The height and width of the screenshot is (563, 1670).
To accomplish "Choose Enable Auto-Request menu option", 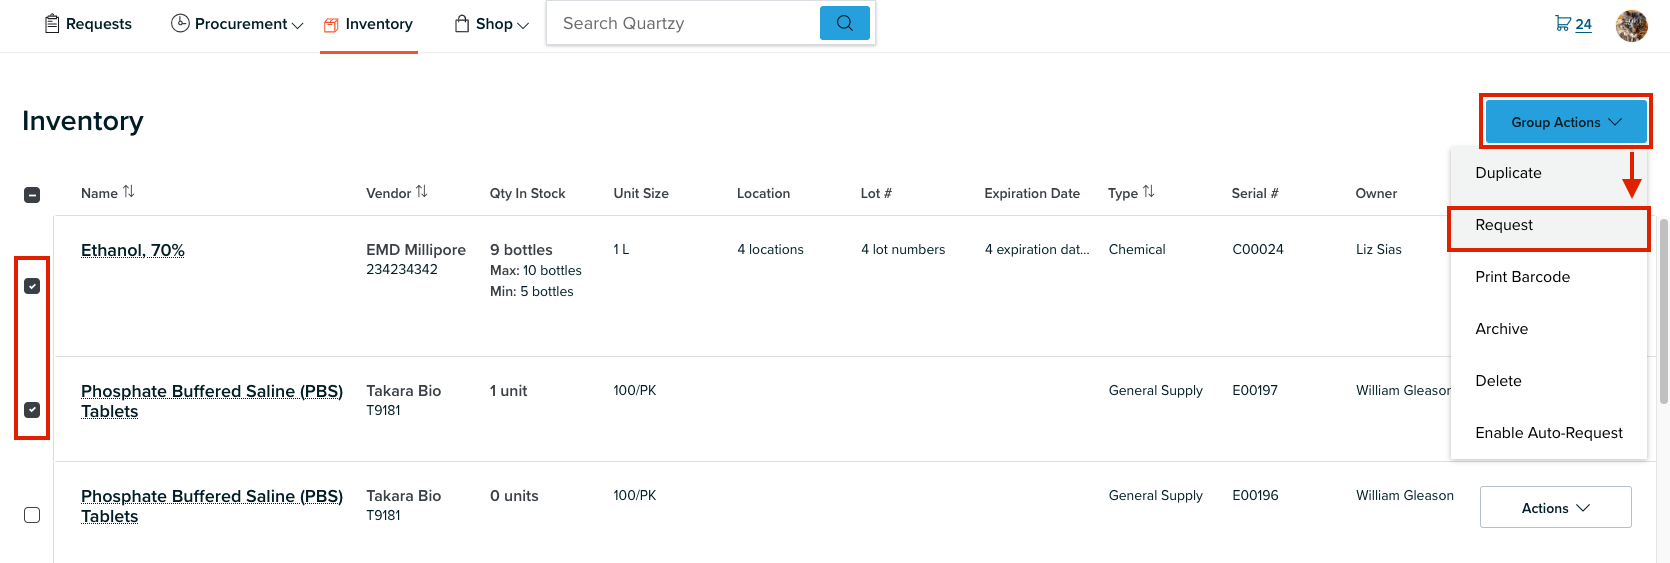I will tap(1548, 433).
